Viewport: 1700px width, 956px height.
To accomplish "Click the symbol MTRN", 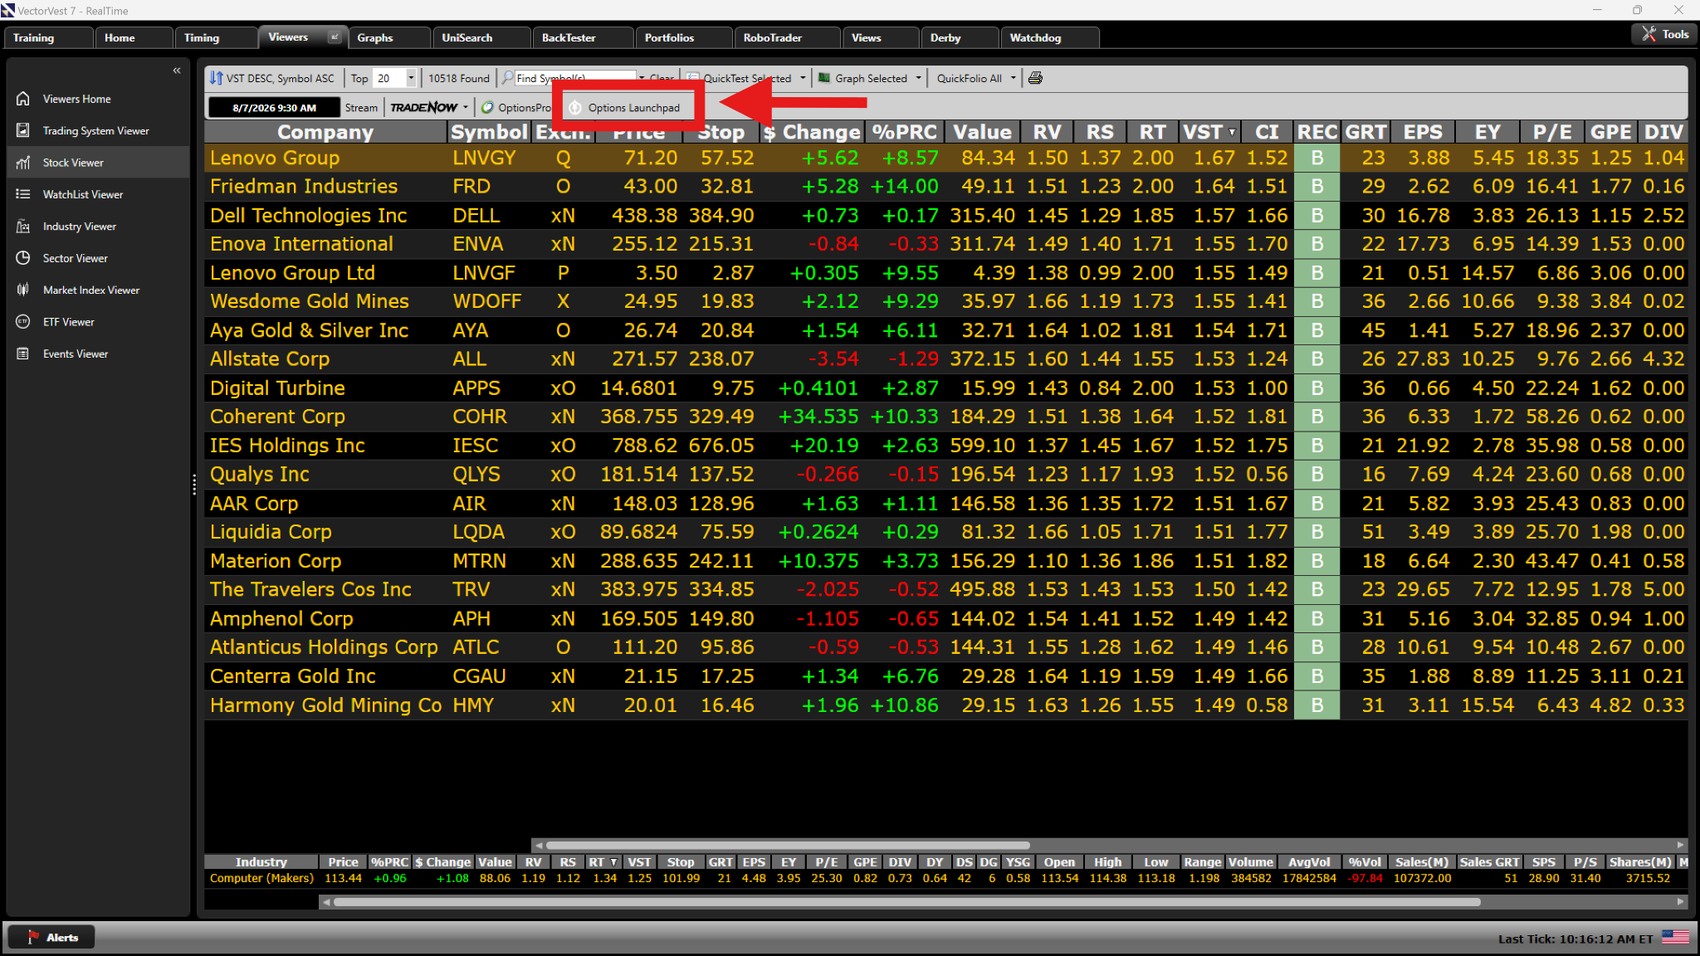I will click(479, 561).
